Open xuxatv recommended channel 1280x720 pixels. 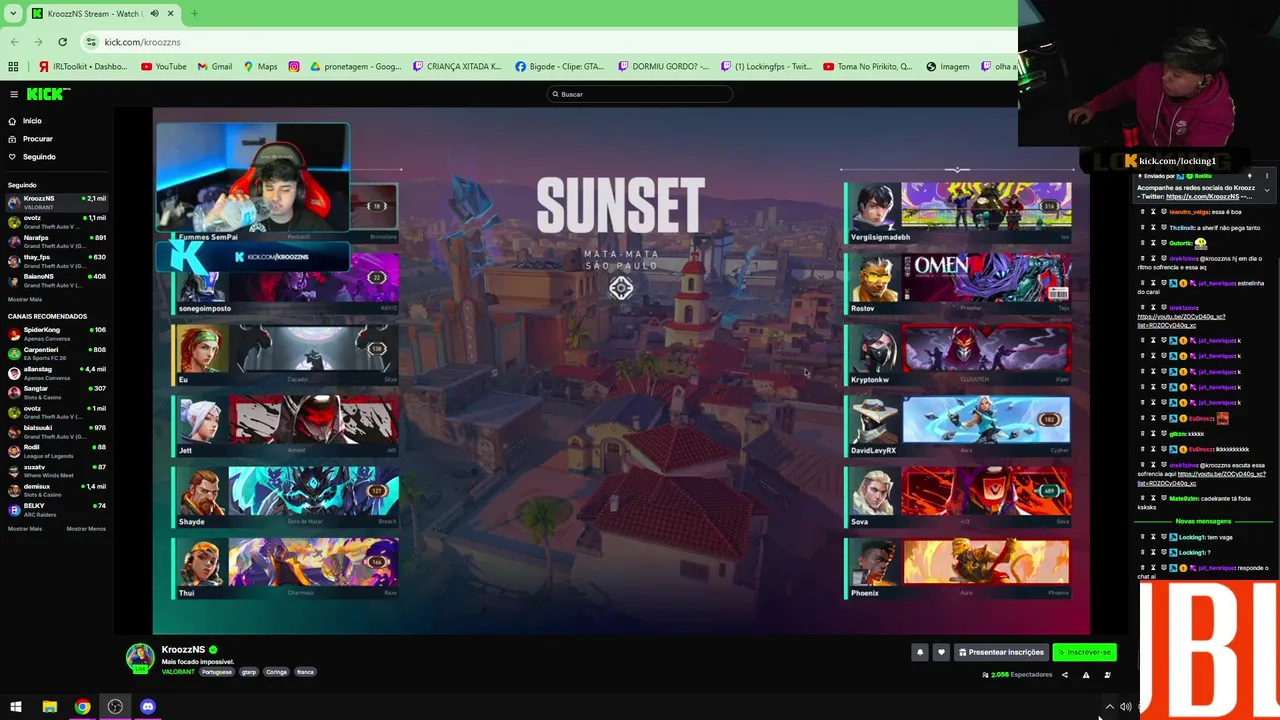[57, 470]
